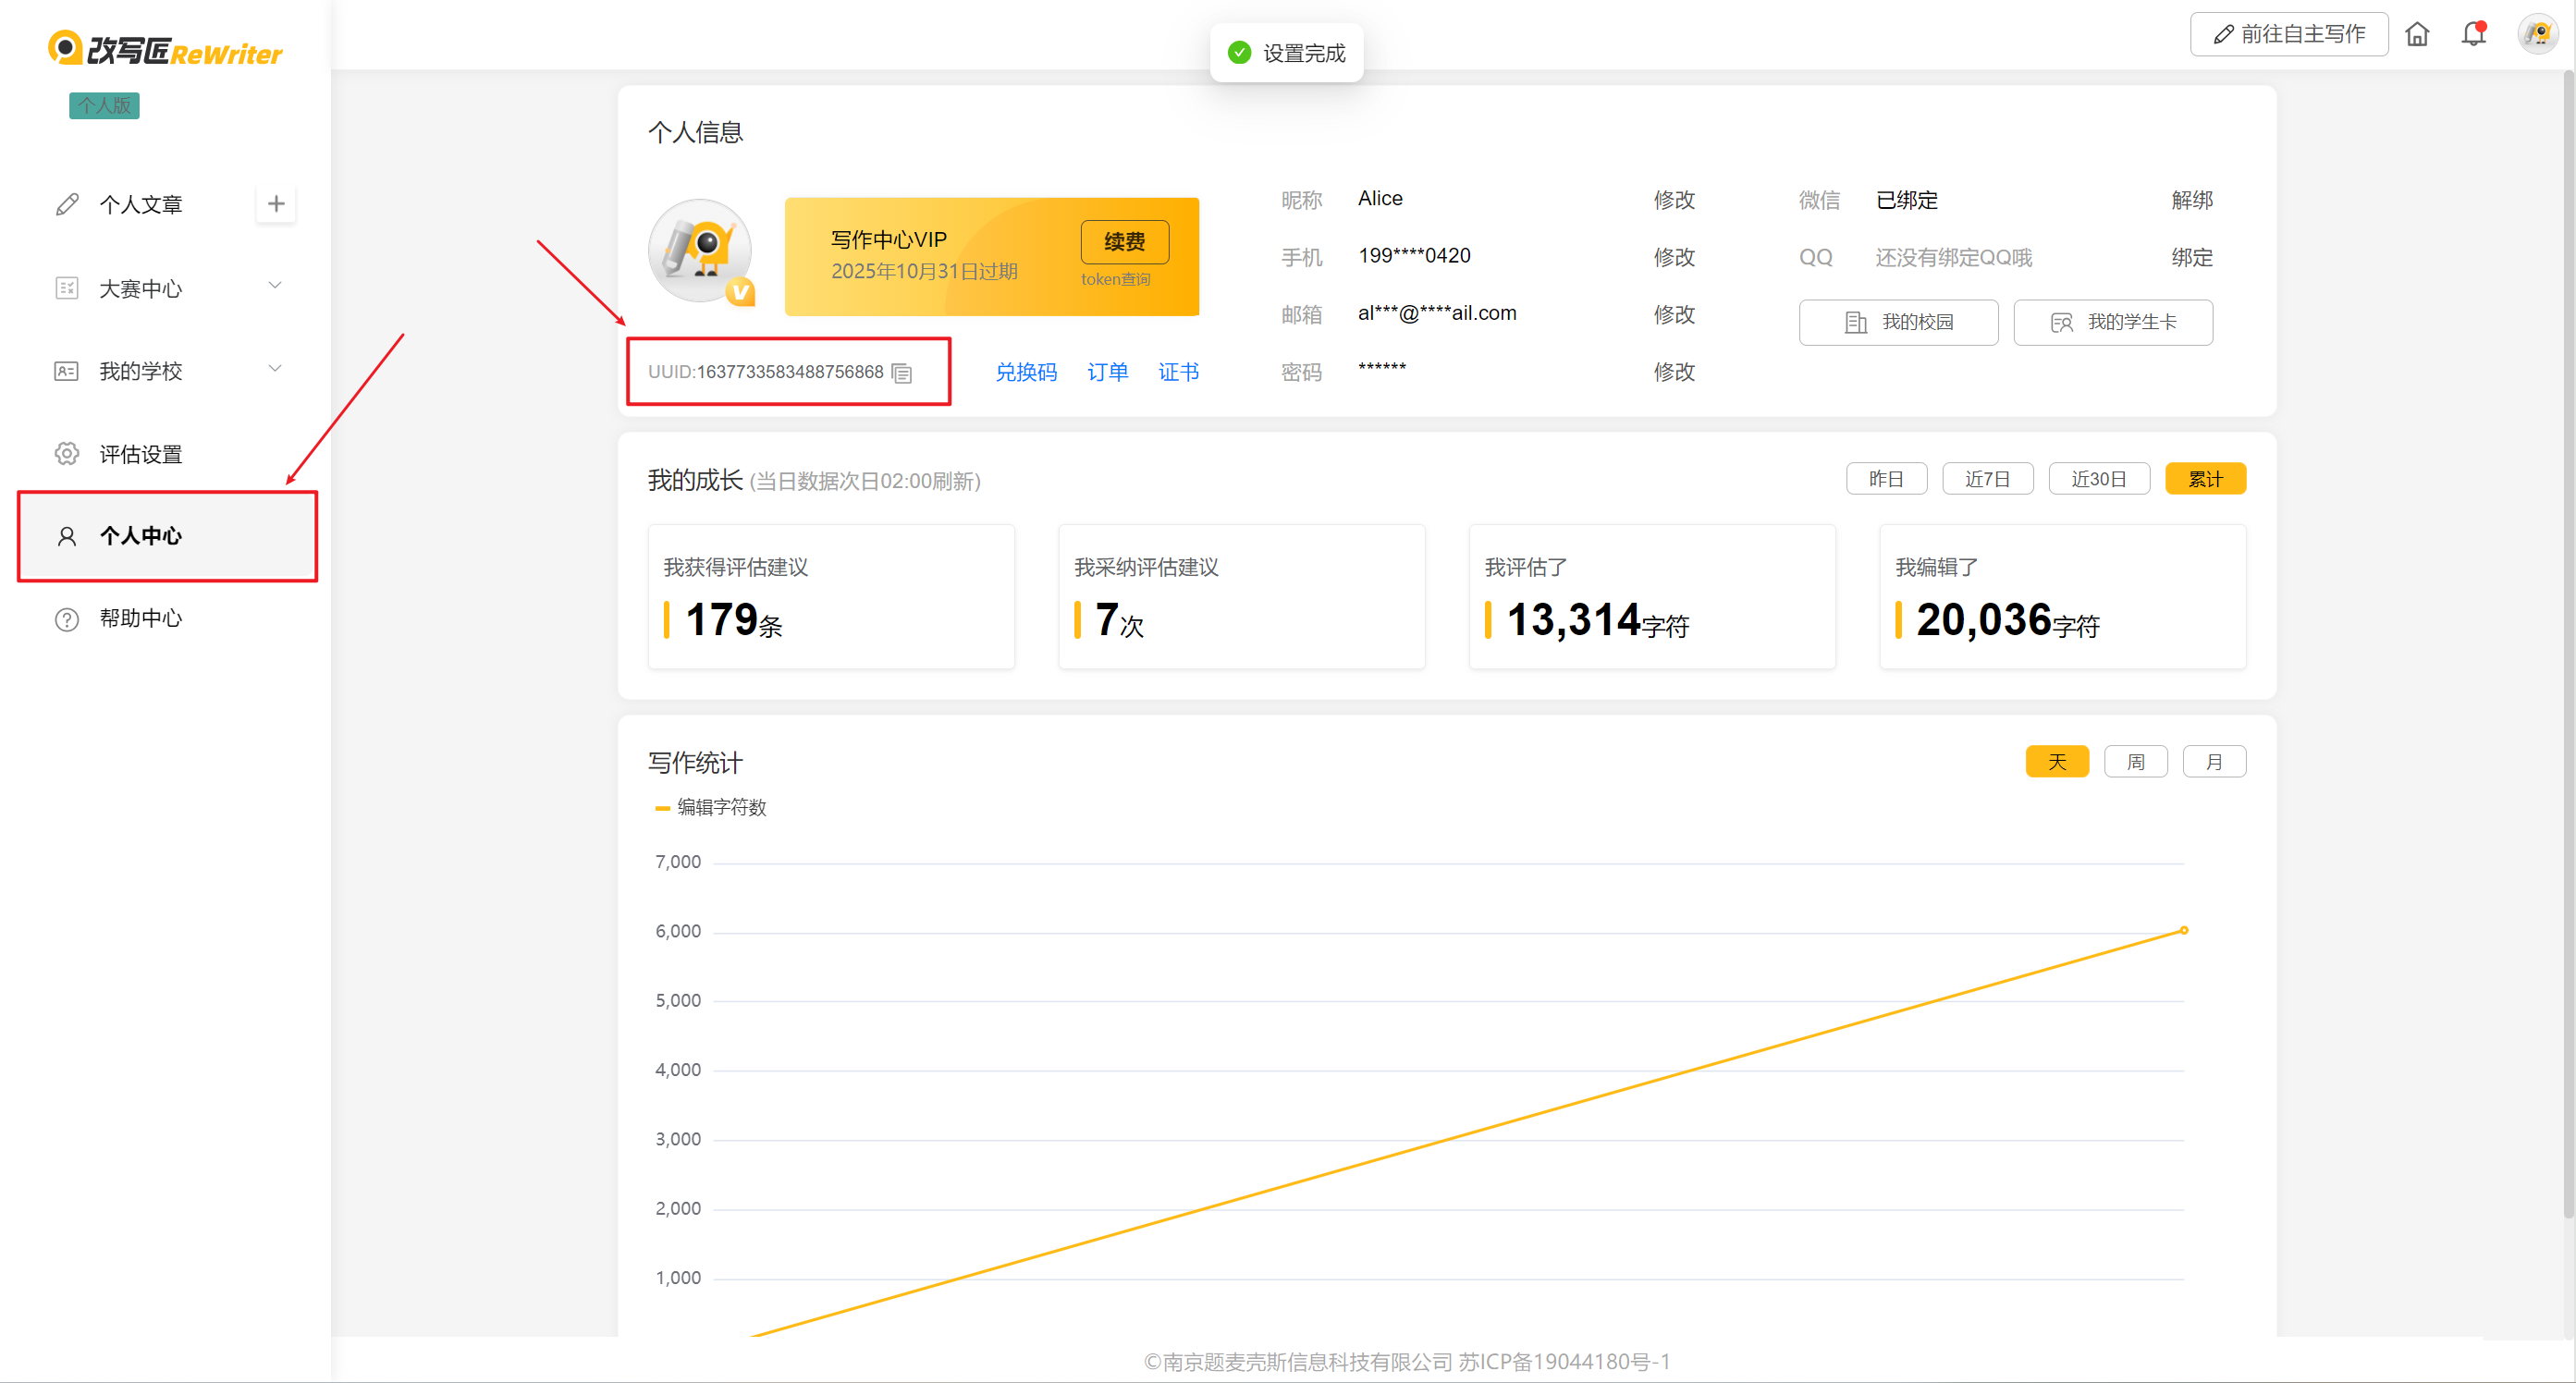2576x1383 pixels.
Task: Switch writing stats to 周
Action: pos(2134,762)
